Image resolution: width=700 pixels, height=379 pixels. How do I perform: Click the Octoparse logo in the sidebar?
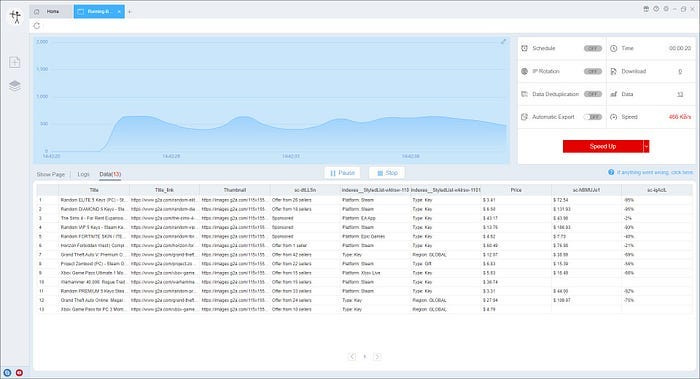tap(16, 17)
